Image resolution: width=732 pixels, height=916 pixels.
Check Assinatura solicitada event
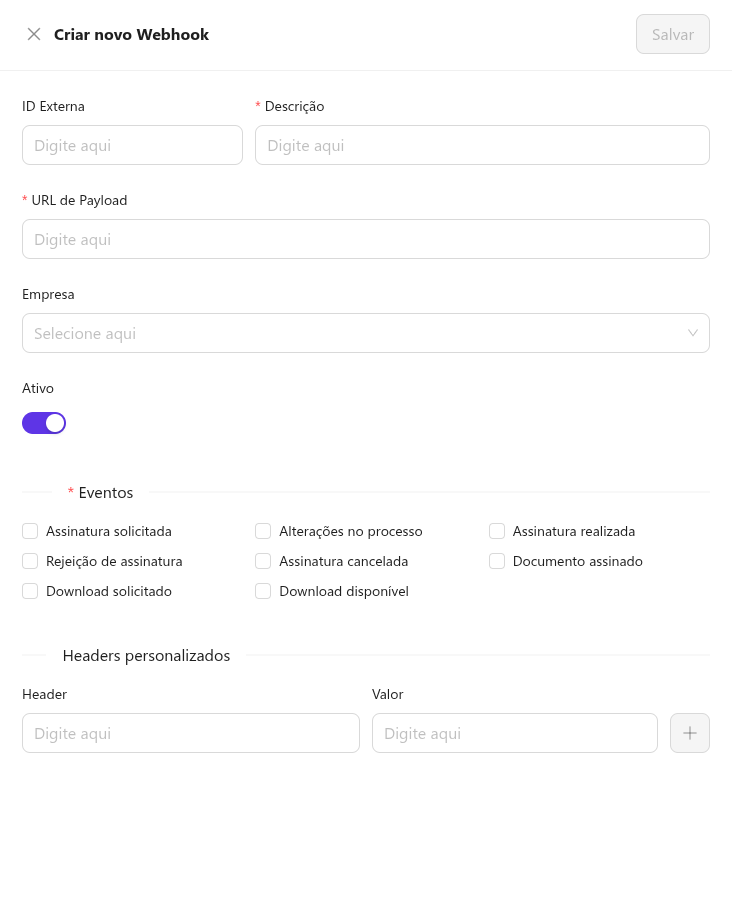click(x=30, y=531)
